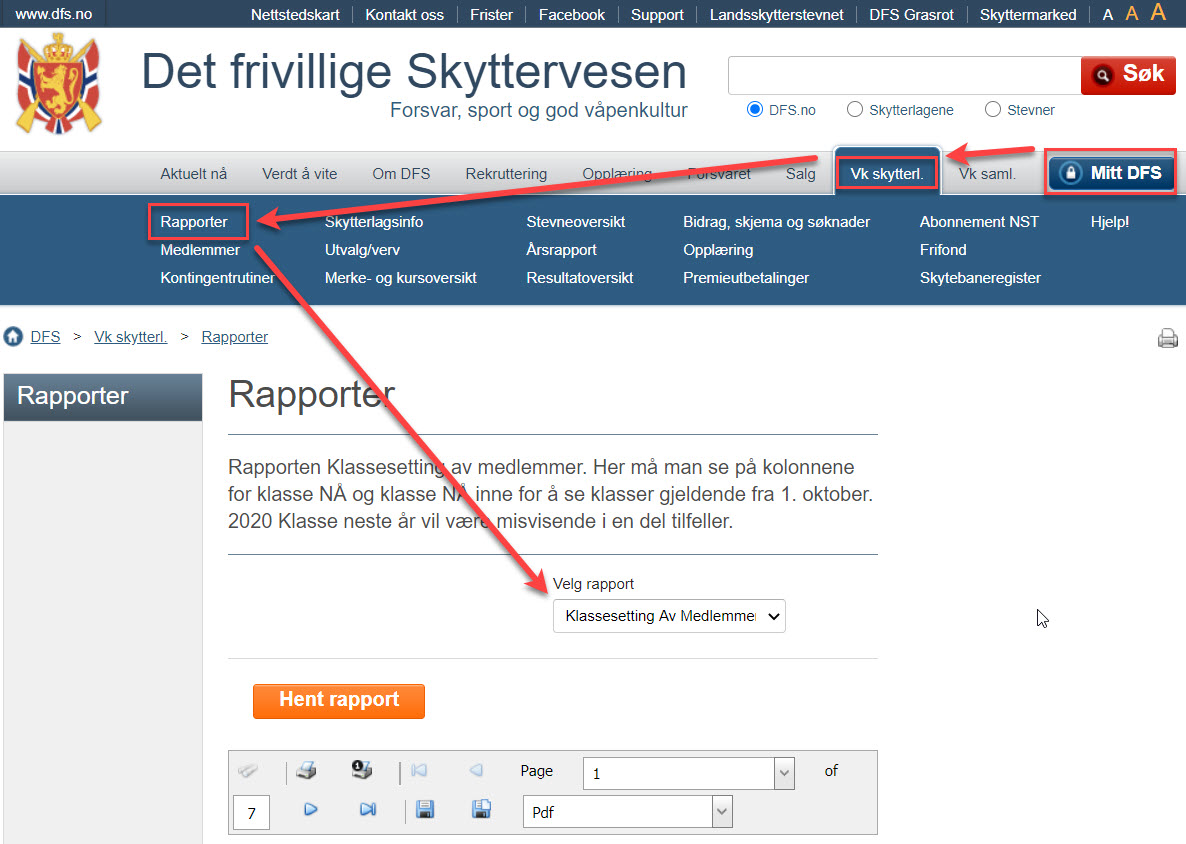Open the Support top link
The image size is (1186, 844).
point(657,14)
